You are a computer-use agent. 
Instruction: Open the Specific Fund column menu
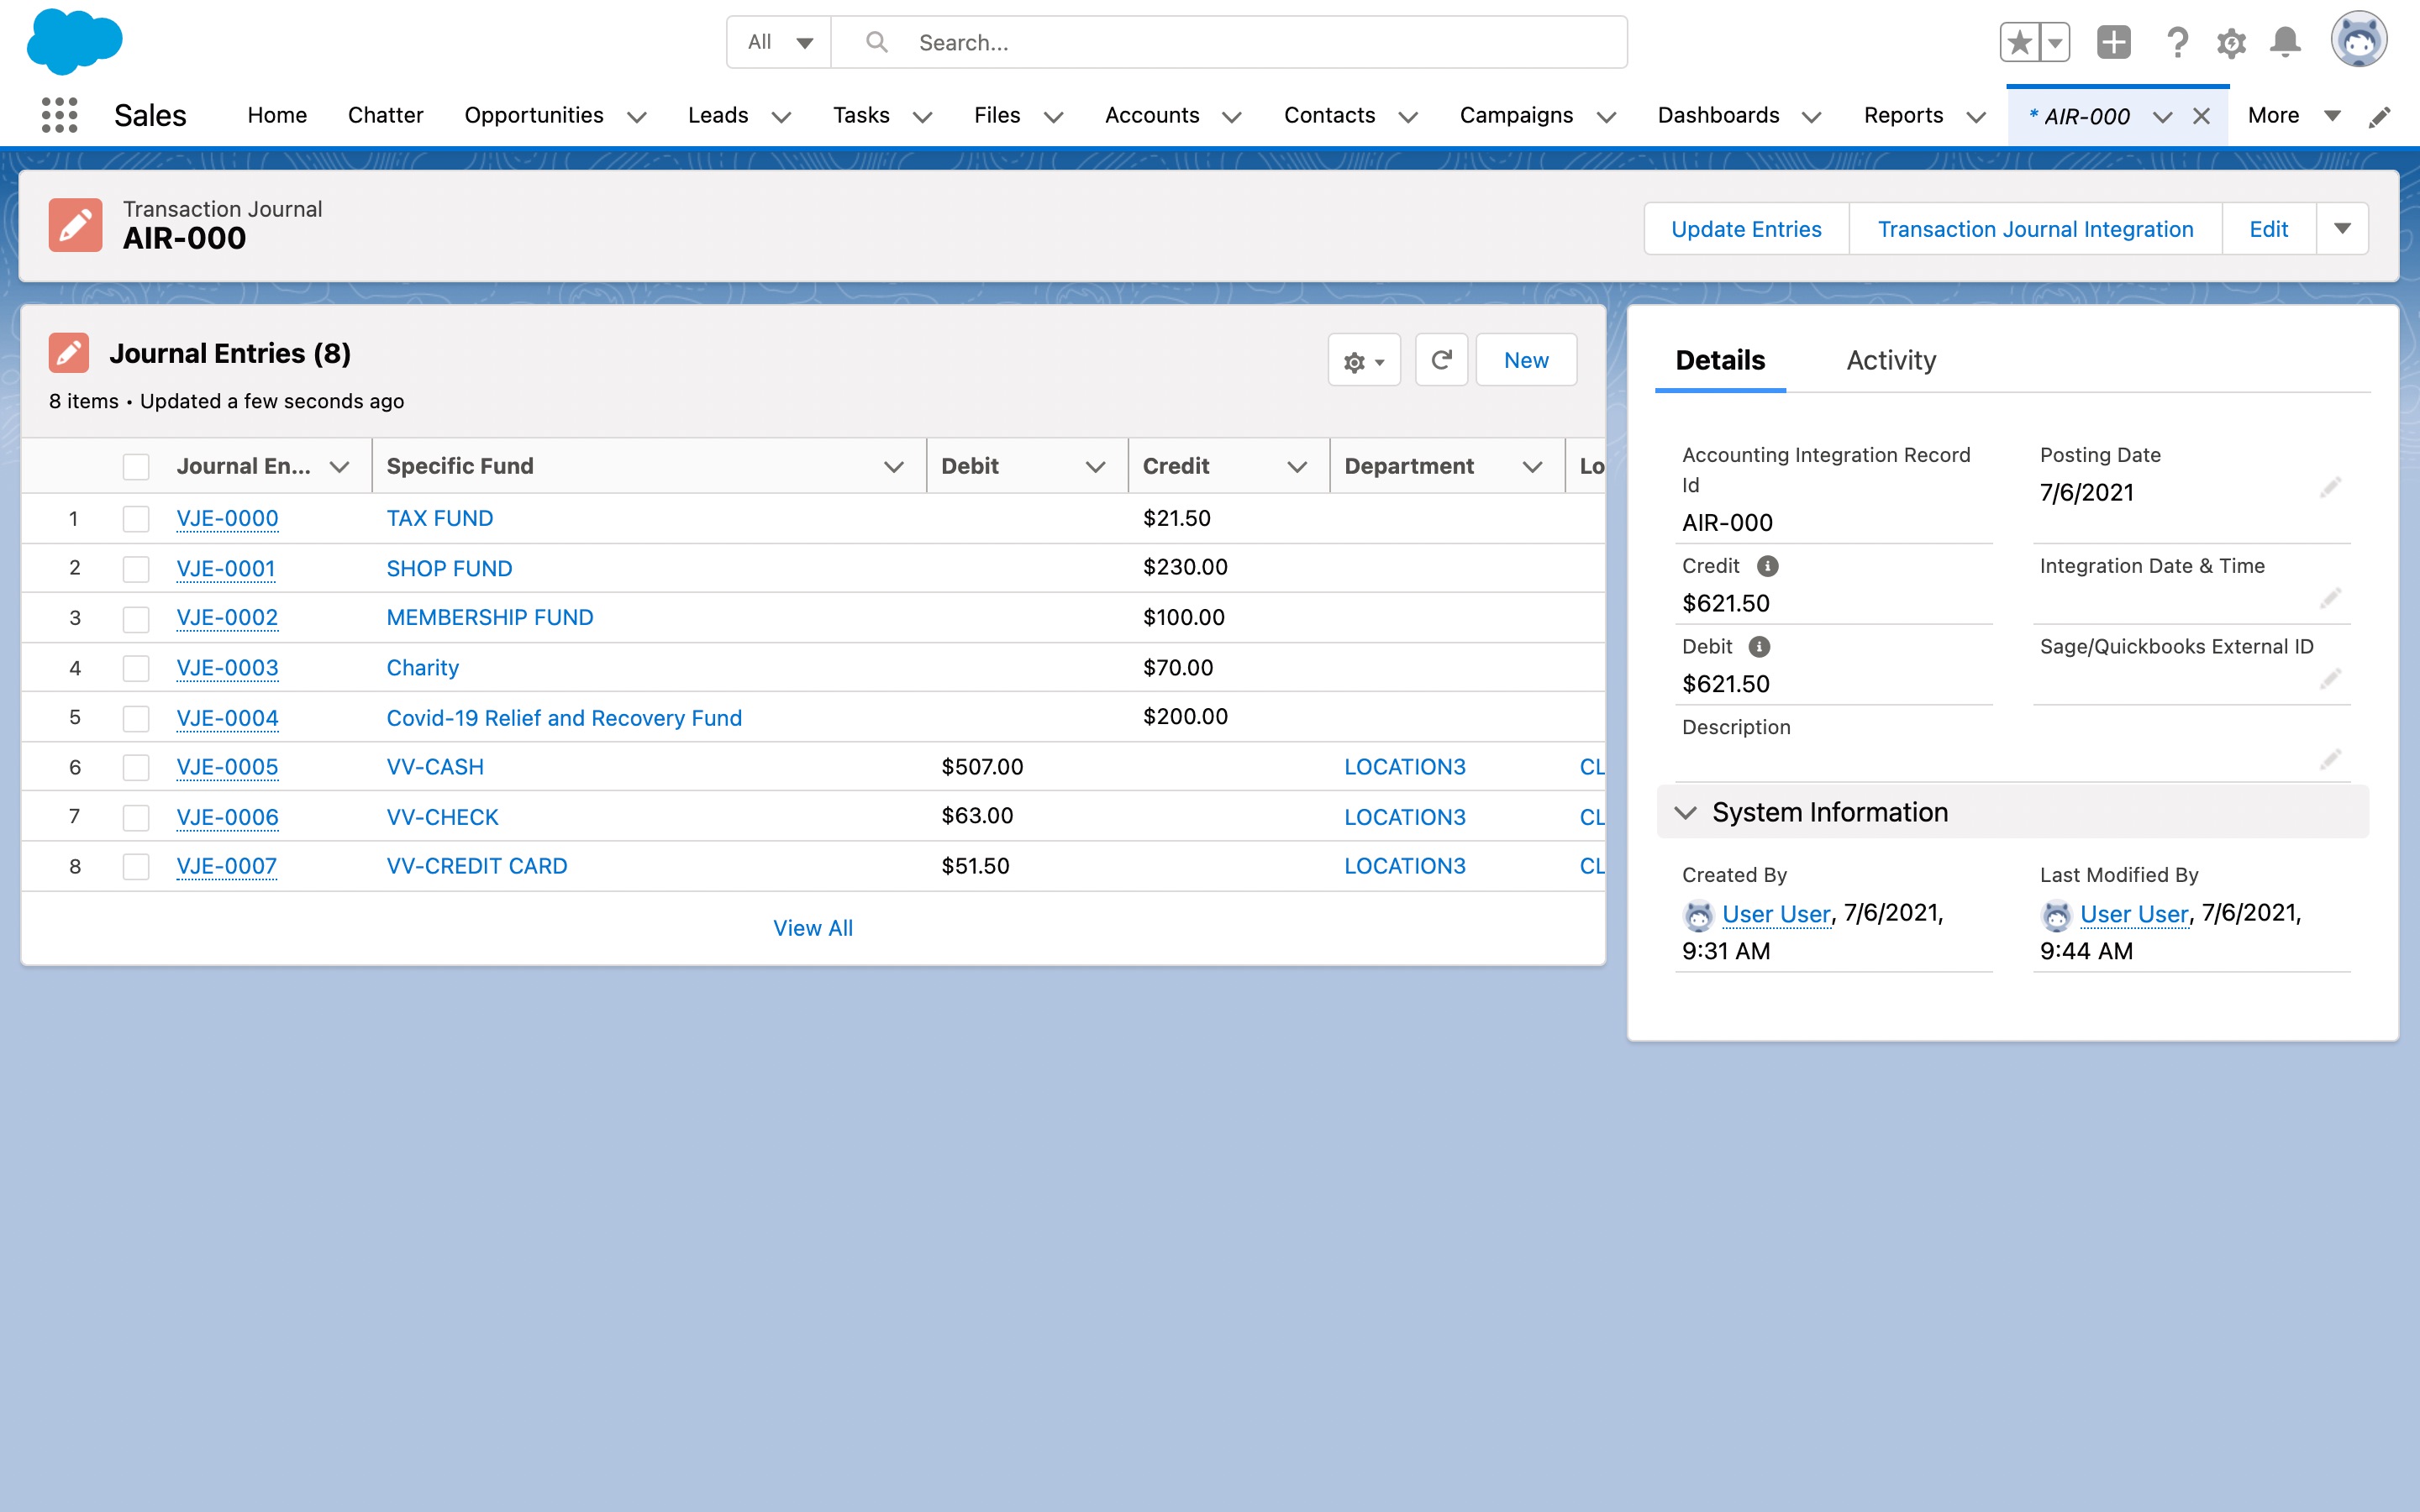click(x=893, y=465)
